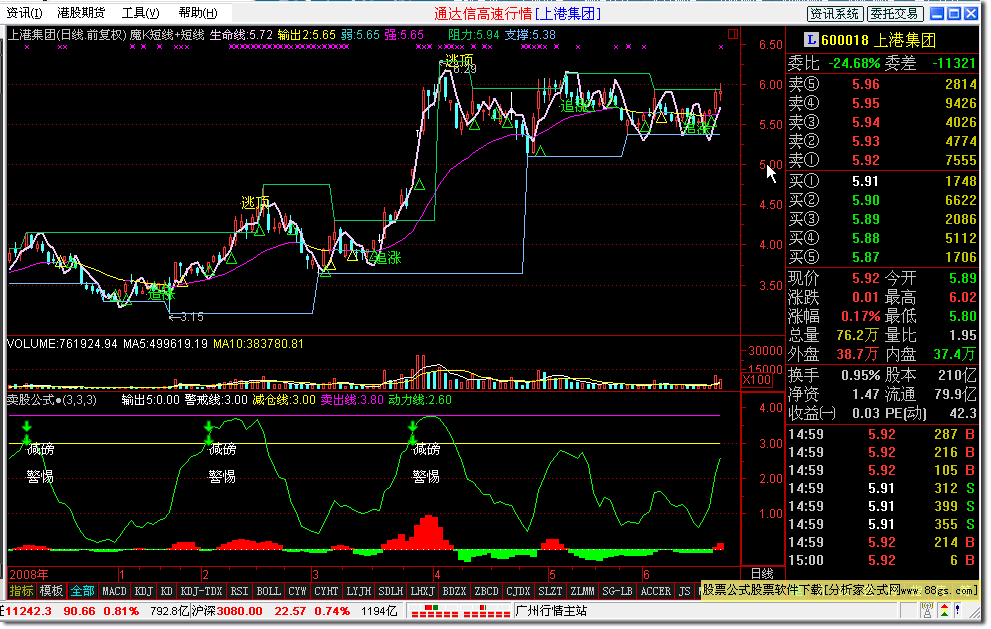Click the 买① price 5.91 row
991x629 pixels.
point(882,181)
